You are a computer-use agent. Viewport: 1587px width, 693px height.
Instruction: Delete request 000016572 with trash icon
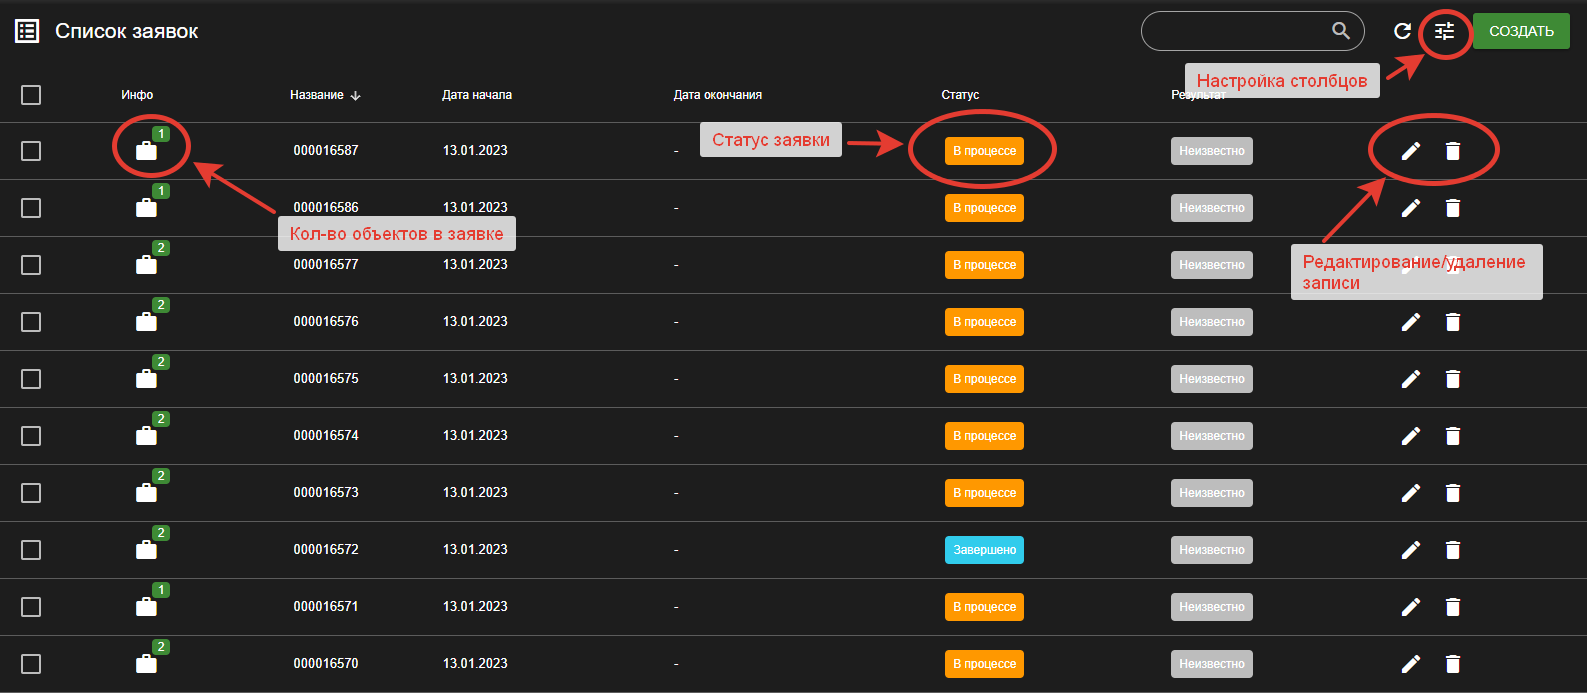click(1453, 550)
